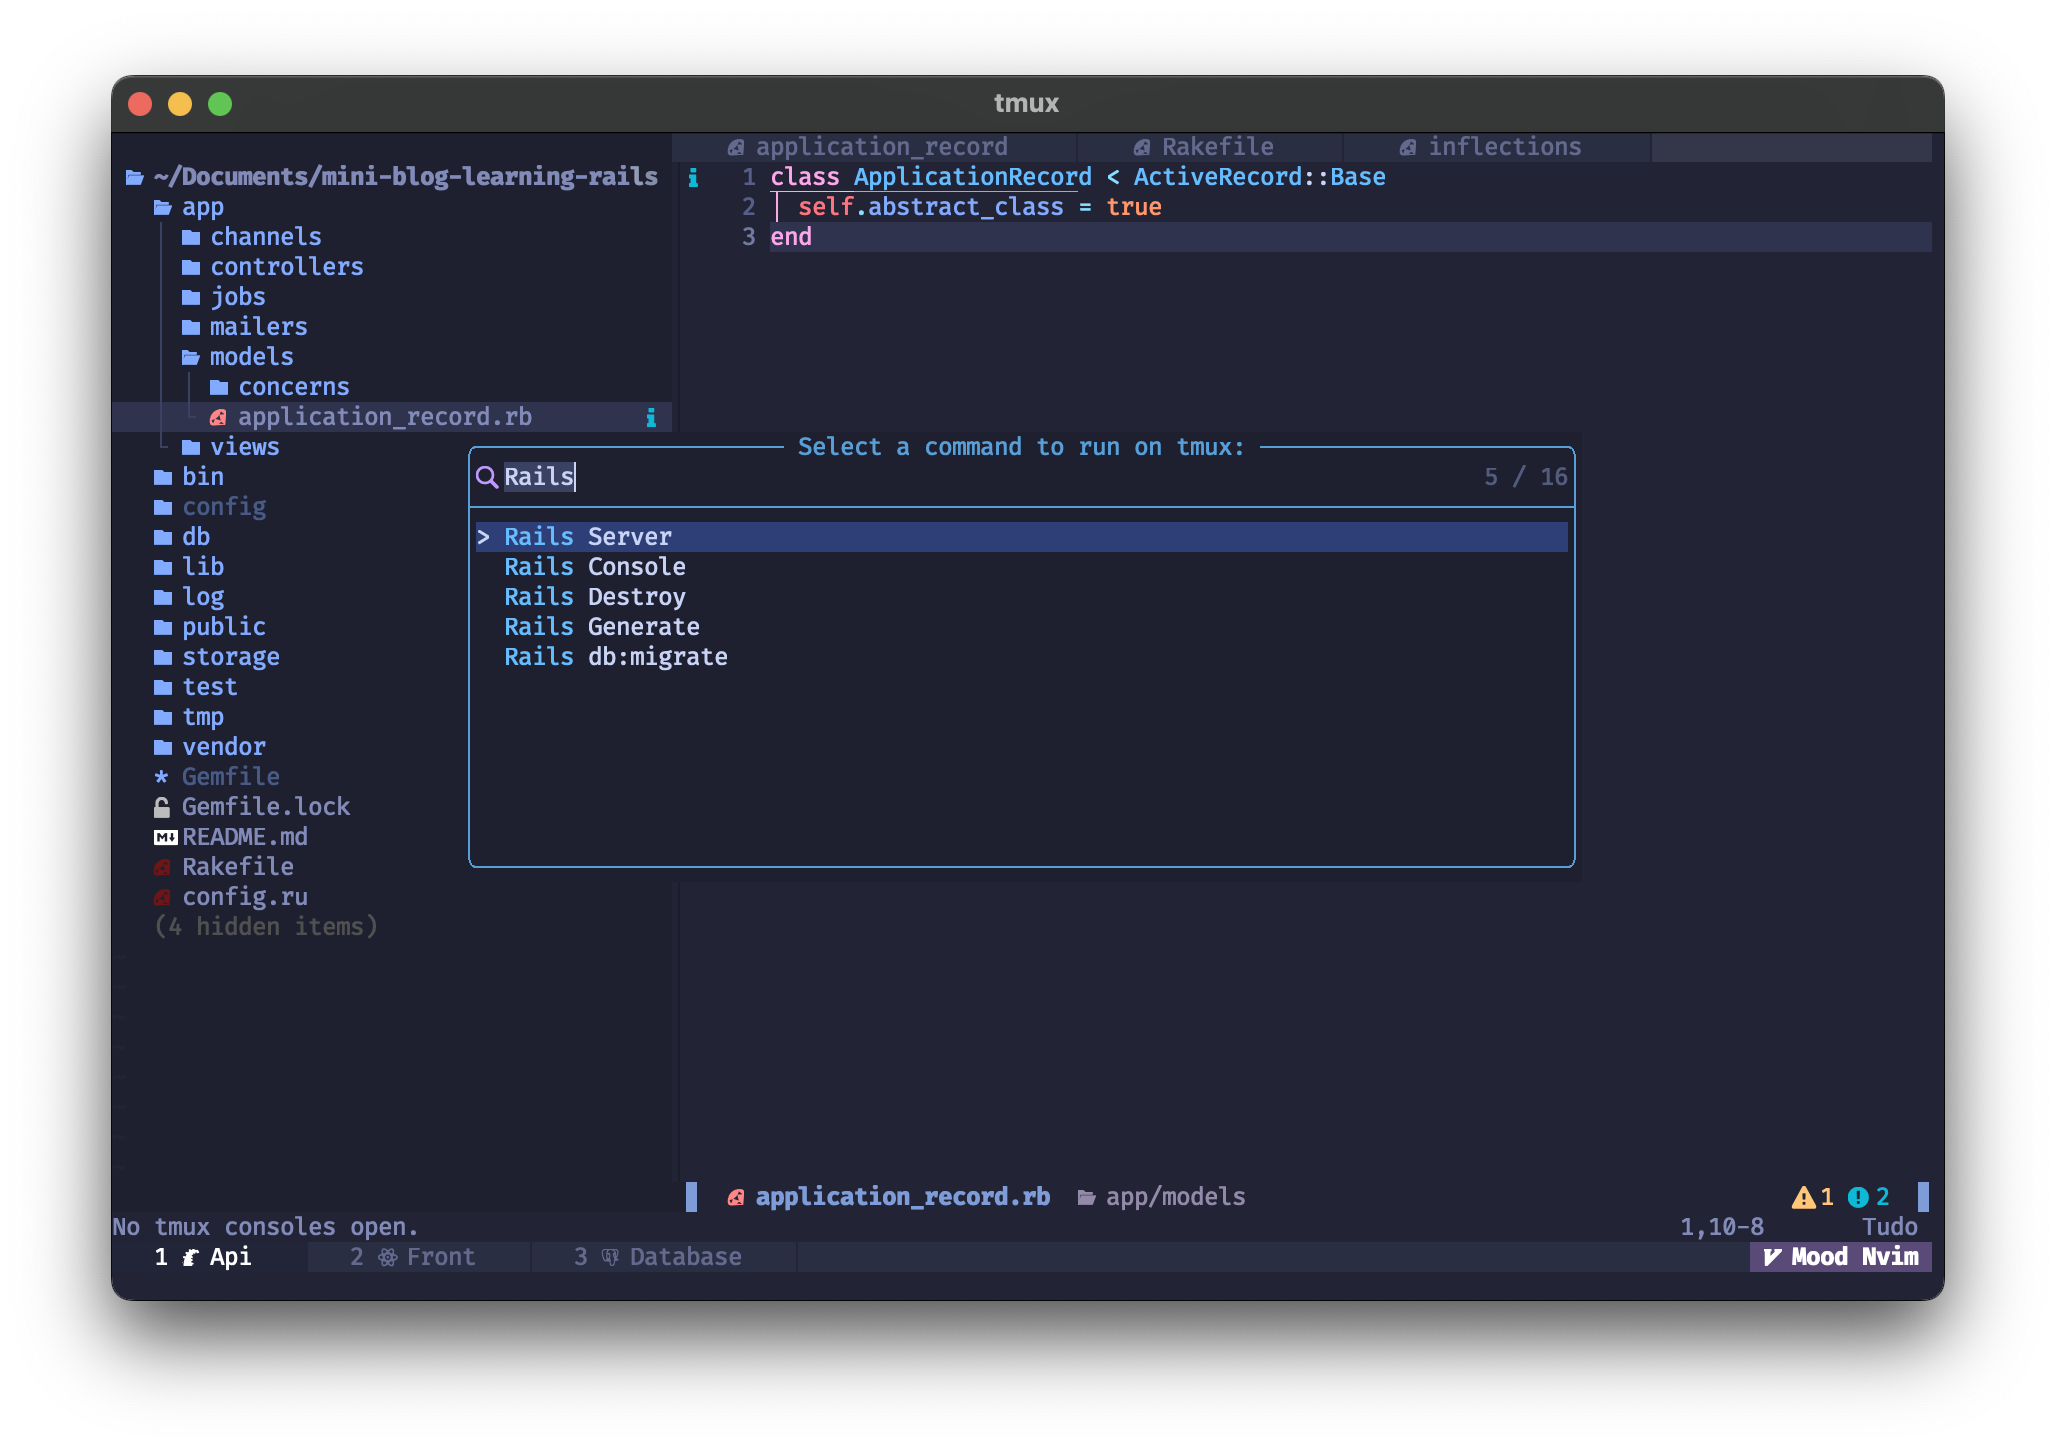Click the warning triangle diagnostics icon

pyautogui.click(x=1803, y=1197)
